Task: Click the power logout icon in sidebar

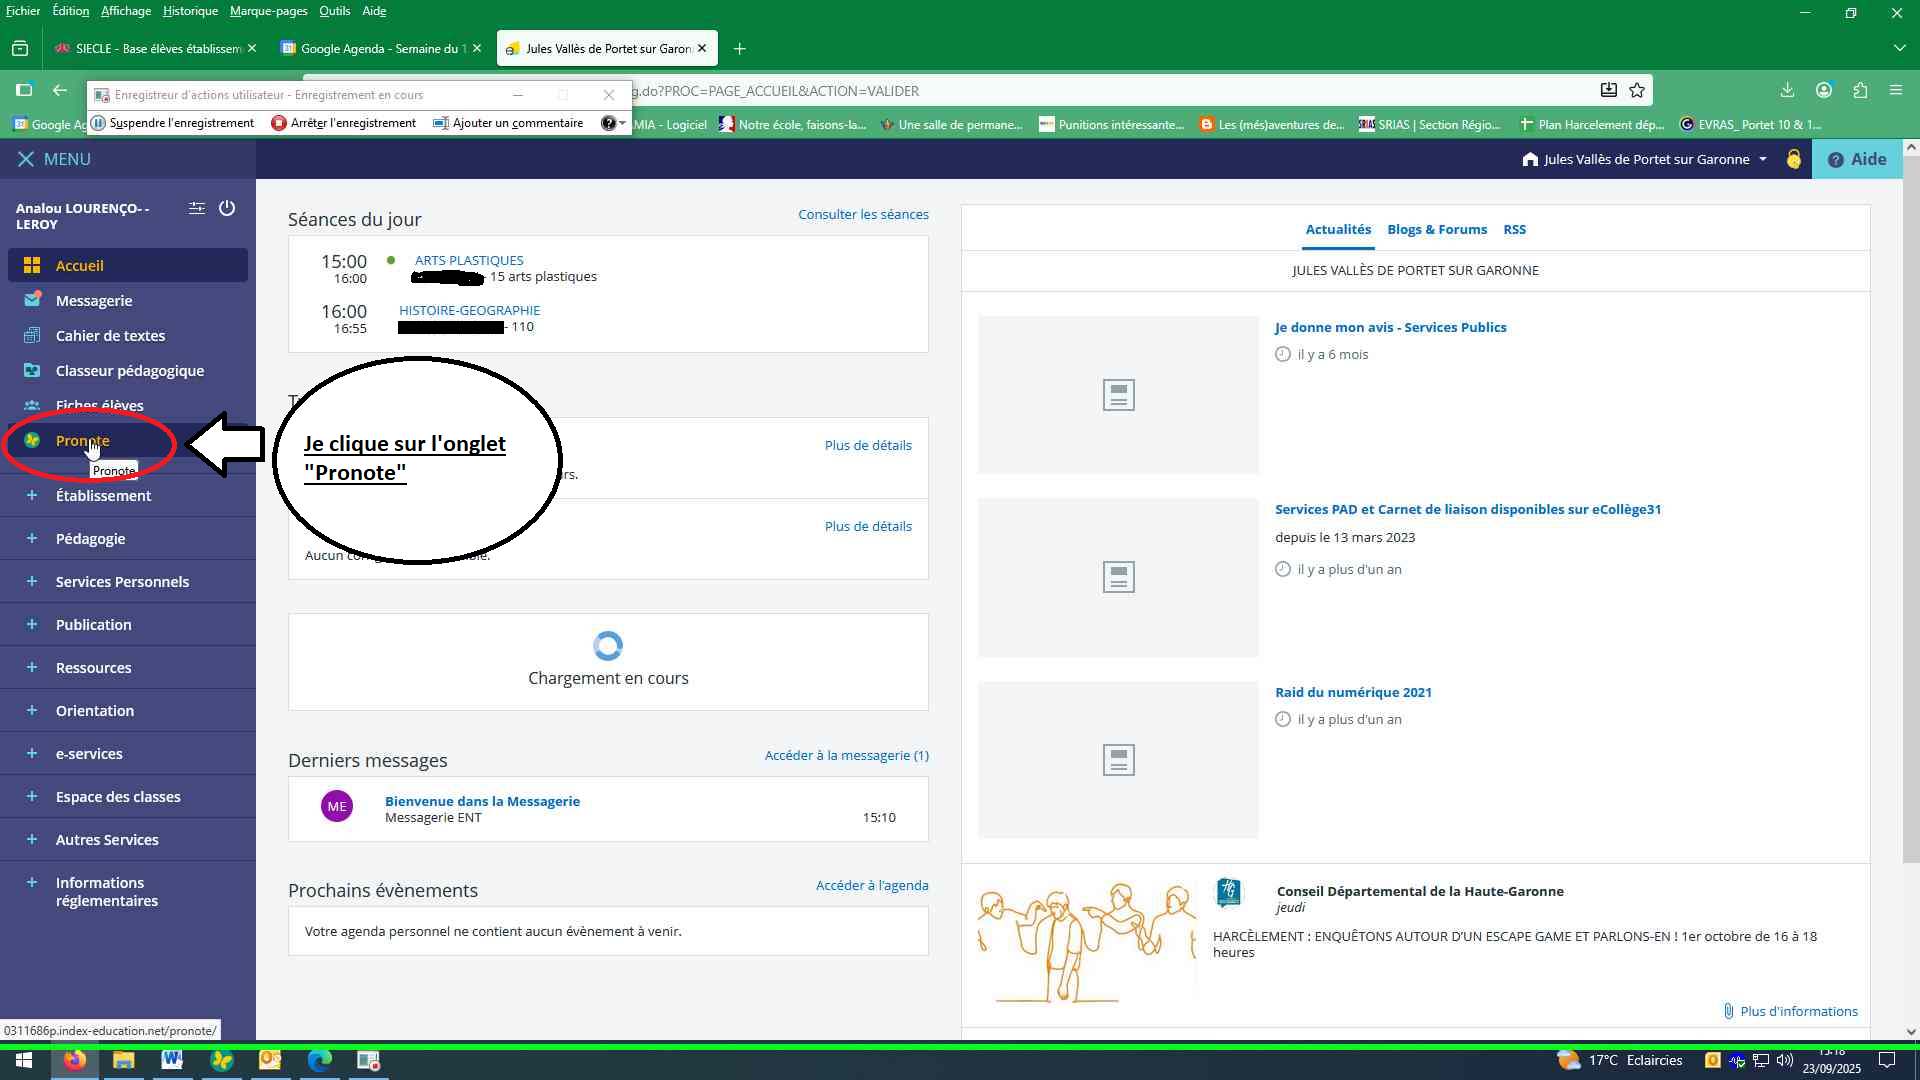Action: coord(227,208)
